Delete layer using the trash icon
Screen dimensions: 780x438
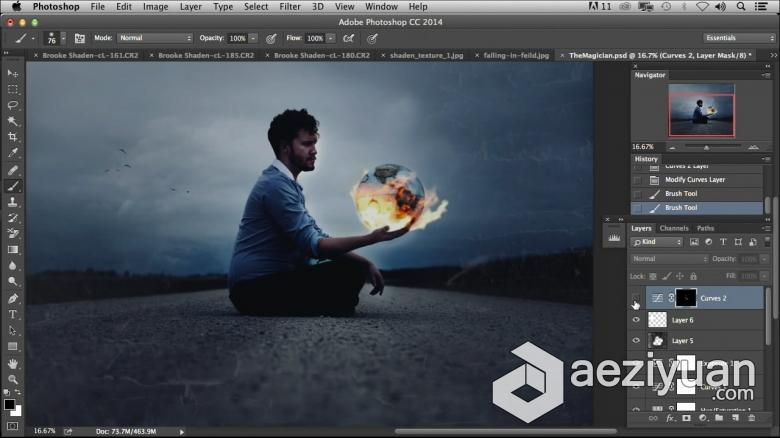(752, 418)
